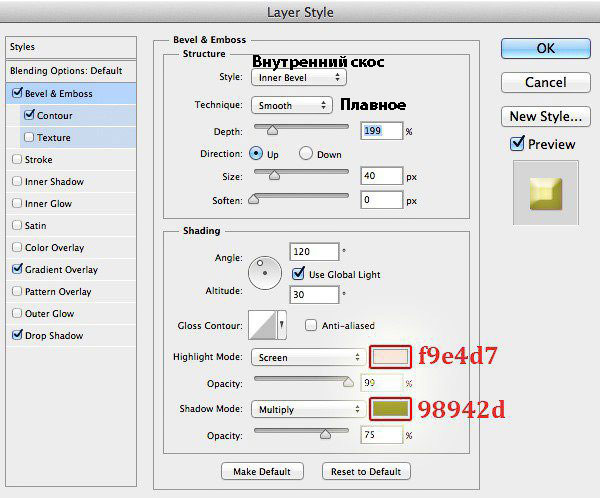Viewport: 600px width, 498px height.
Task: Click the Cancel button
Action: pyautogui.click(x=546, y=82)
